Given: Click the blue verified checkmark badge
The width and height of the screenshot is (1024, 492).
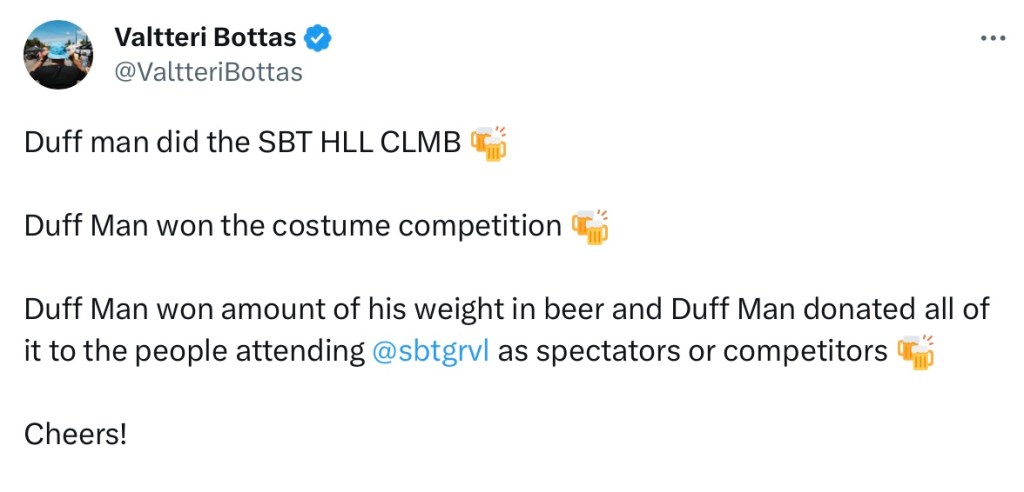Looking at the screenshot, I should 319,39.
